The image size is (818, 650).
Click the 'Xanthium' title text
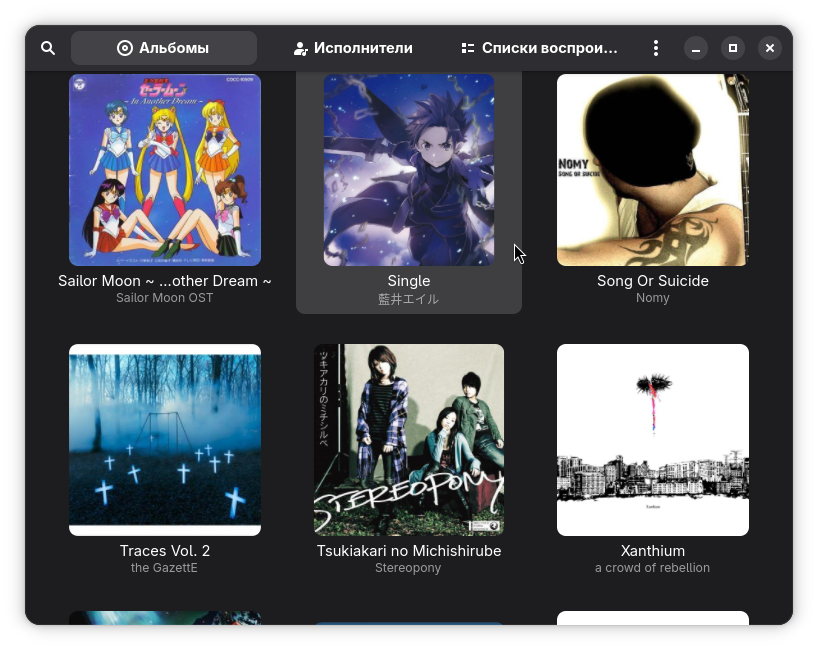pos(653,551)
